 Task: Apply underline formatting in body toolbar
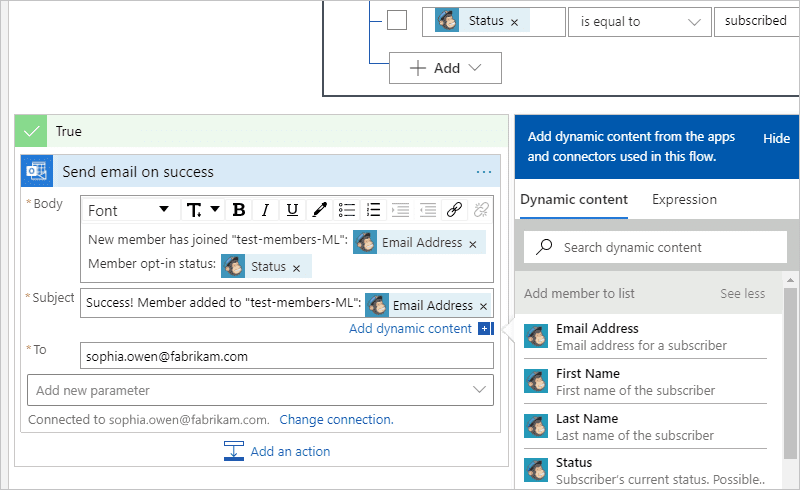(x=292, y=210)
